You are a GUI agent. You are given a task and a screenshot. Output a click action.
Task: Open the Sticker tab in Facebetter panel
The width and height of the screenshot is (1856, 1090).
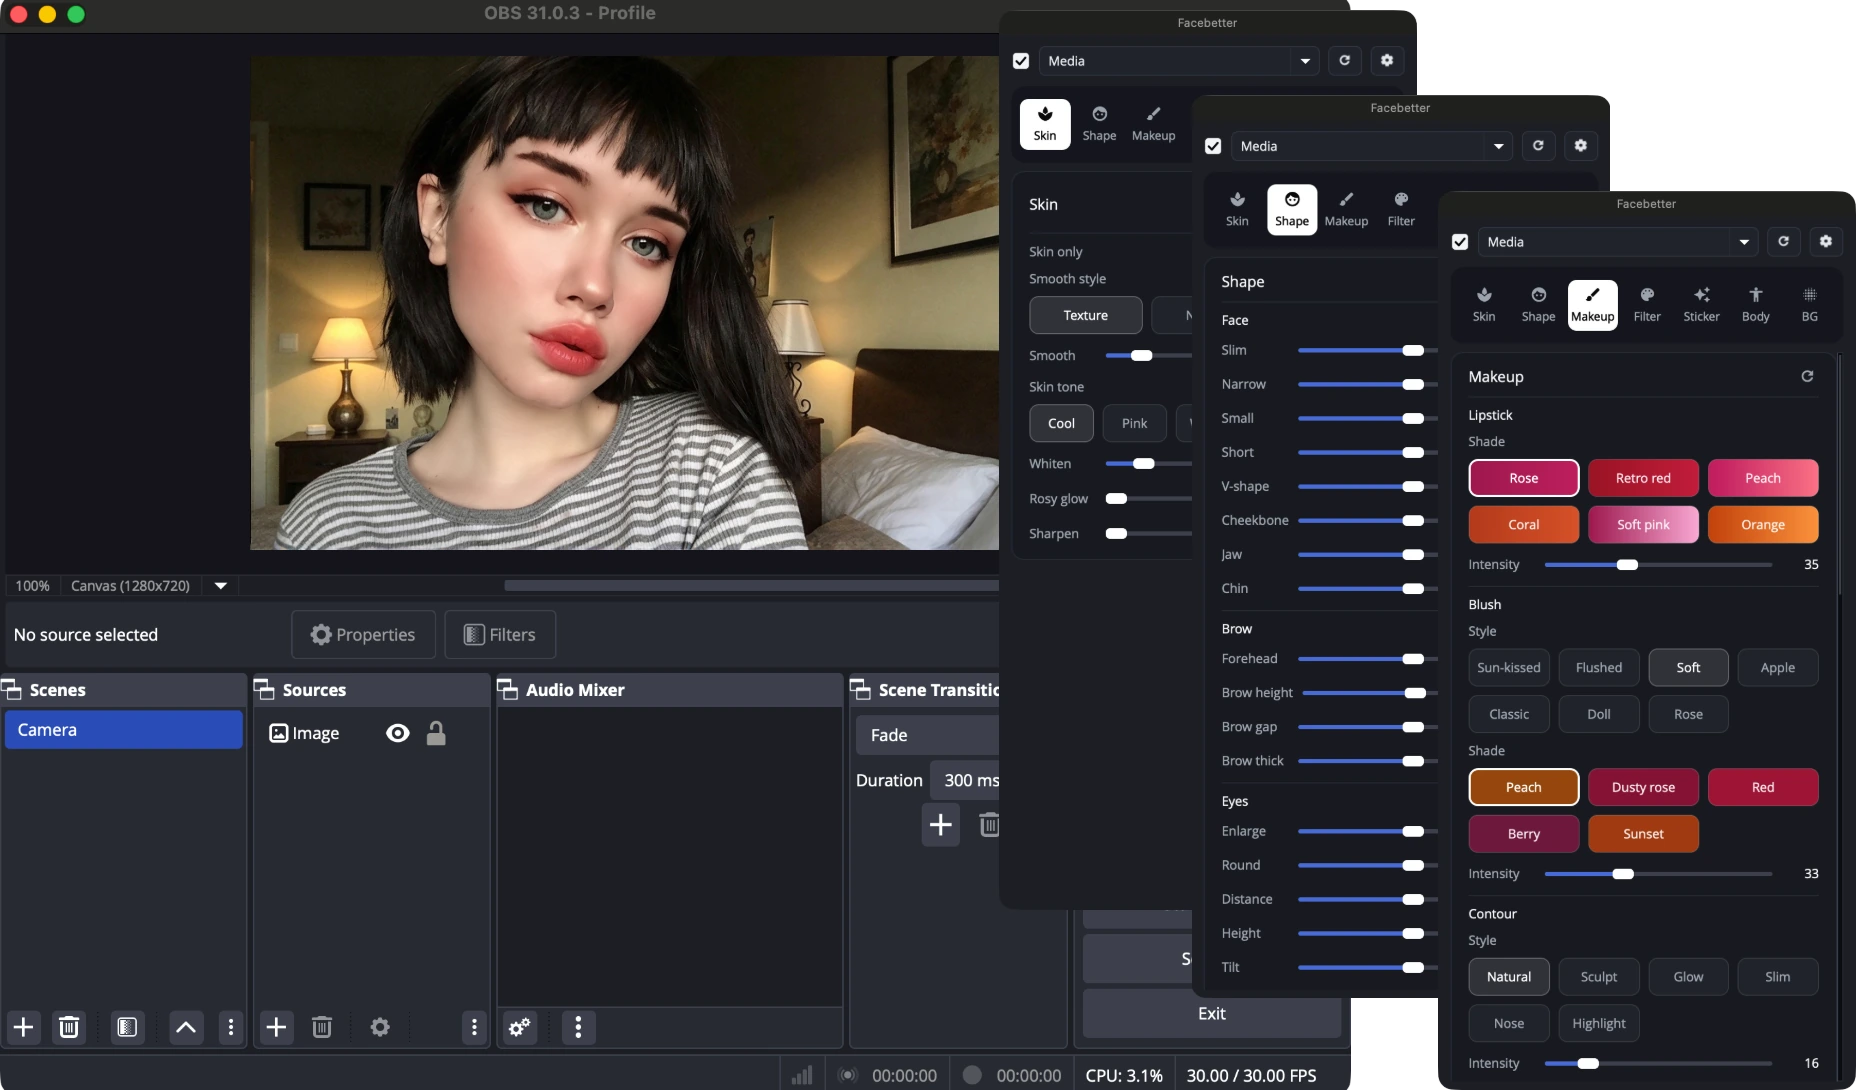[1701, 304]
